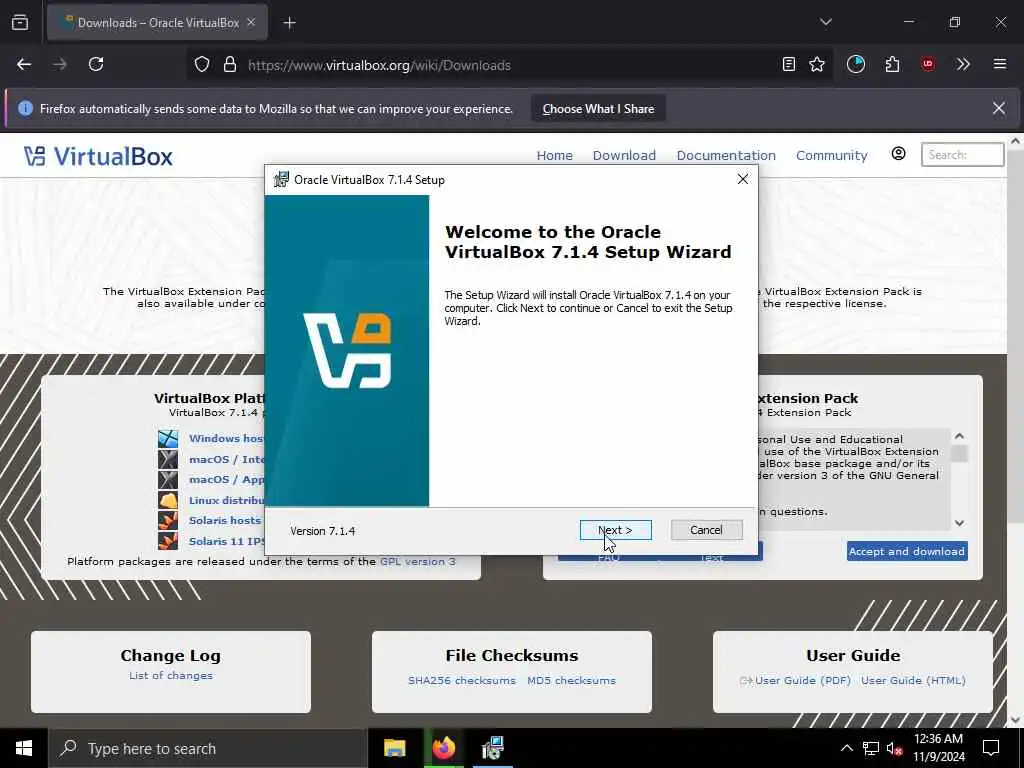
Task: Open a new tab with plus button
Action: (x=290, y=23)
